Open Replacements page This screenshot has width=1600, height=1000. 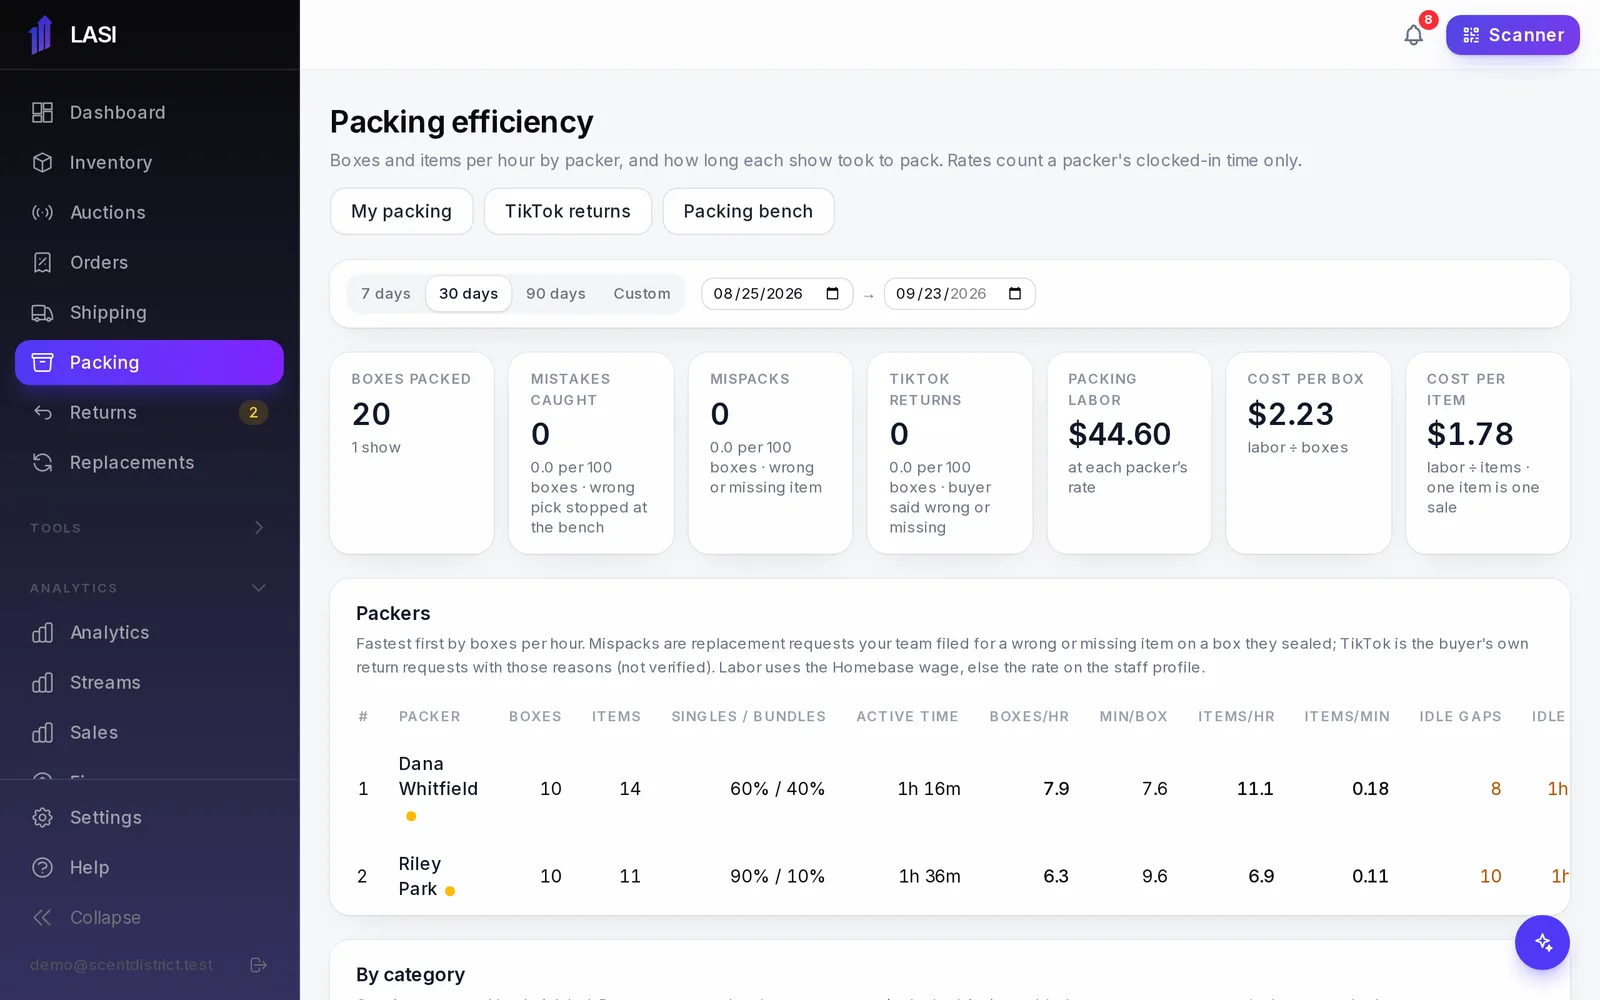coord(150,463)
